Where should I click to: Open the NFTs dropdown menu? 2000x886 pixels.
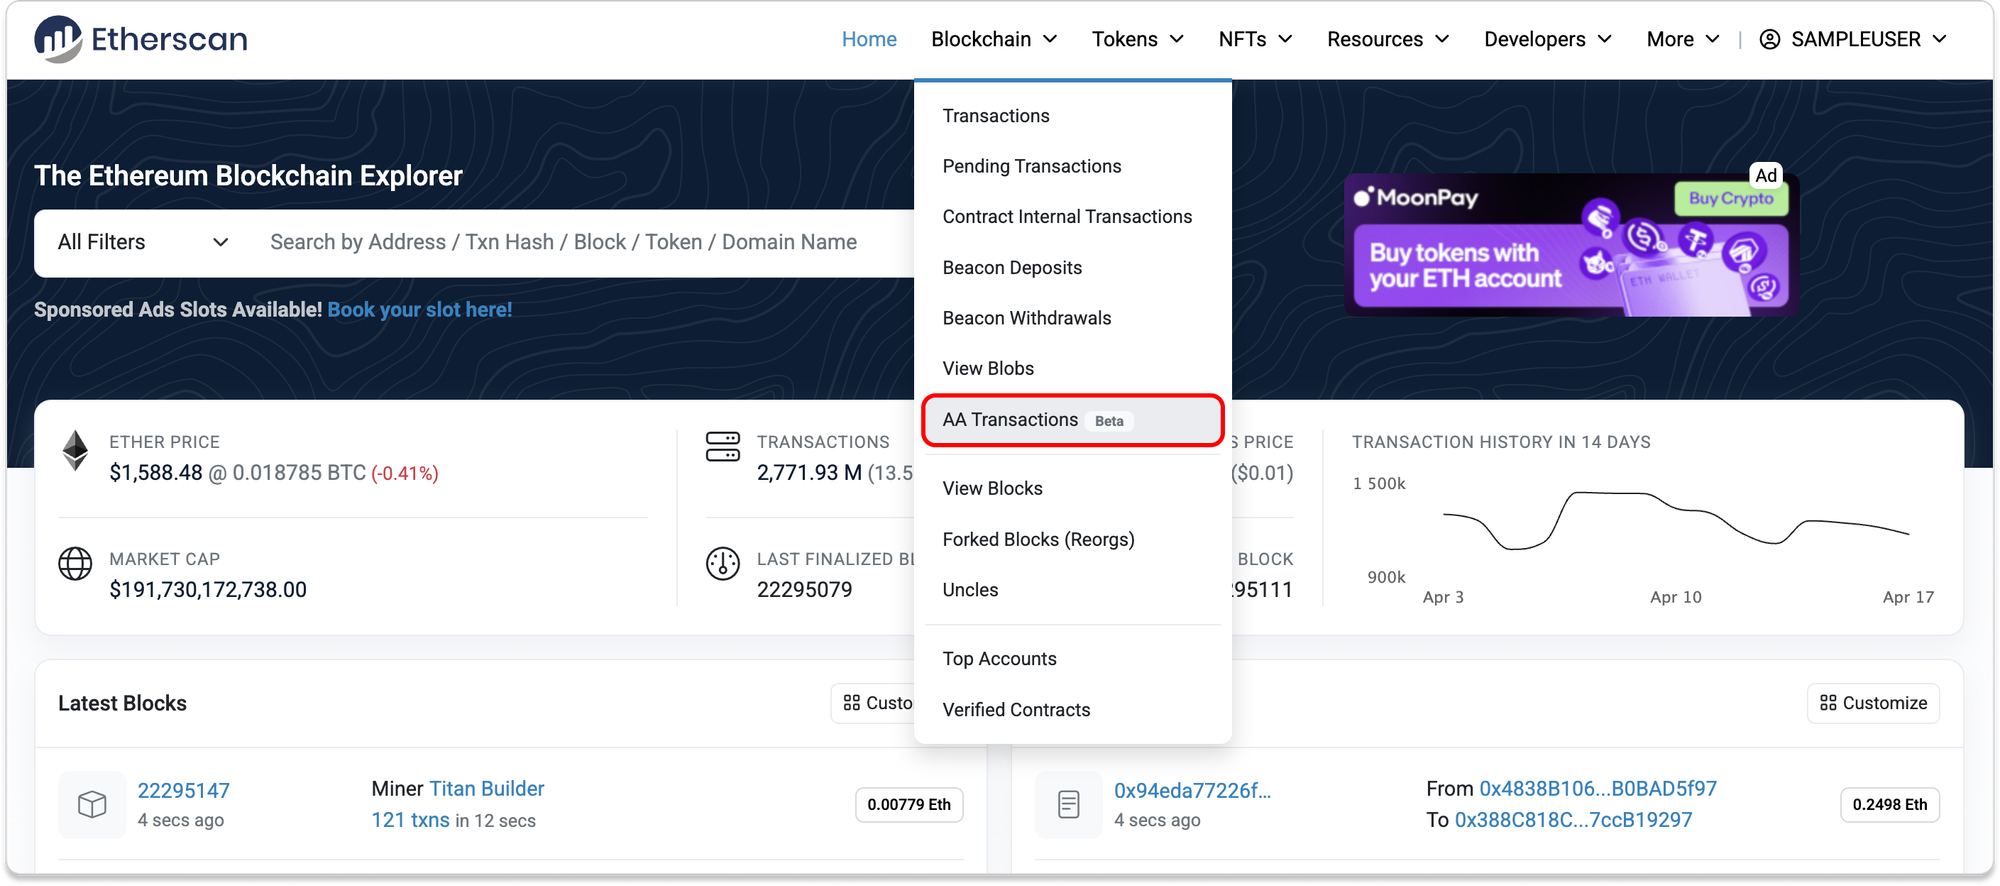[x=1255, y=39]
